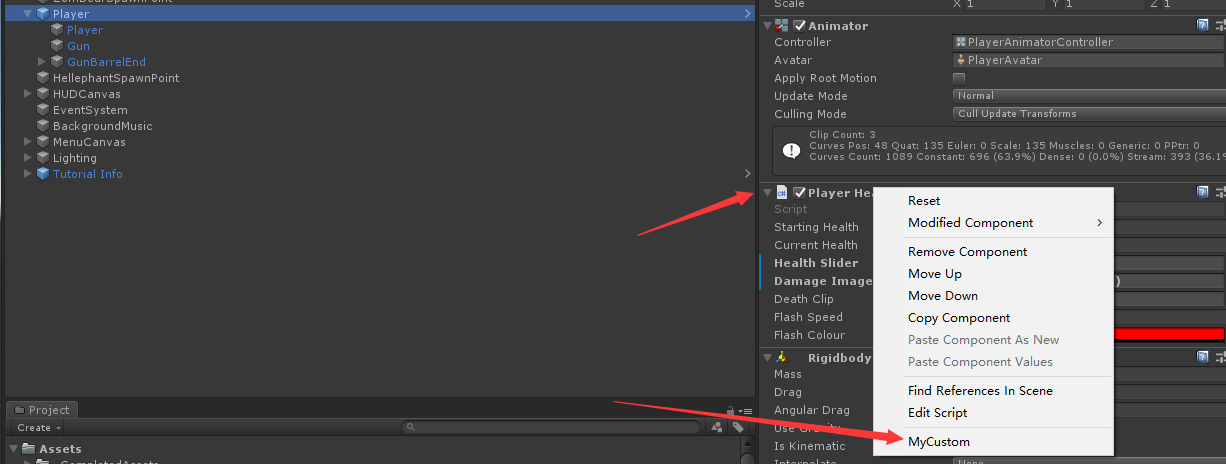Click the Controller object field
1226x464 pixels.
coord(1089,42)
